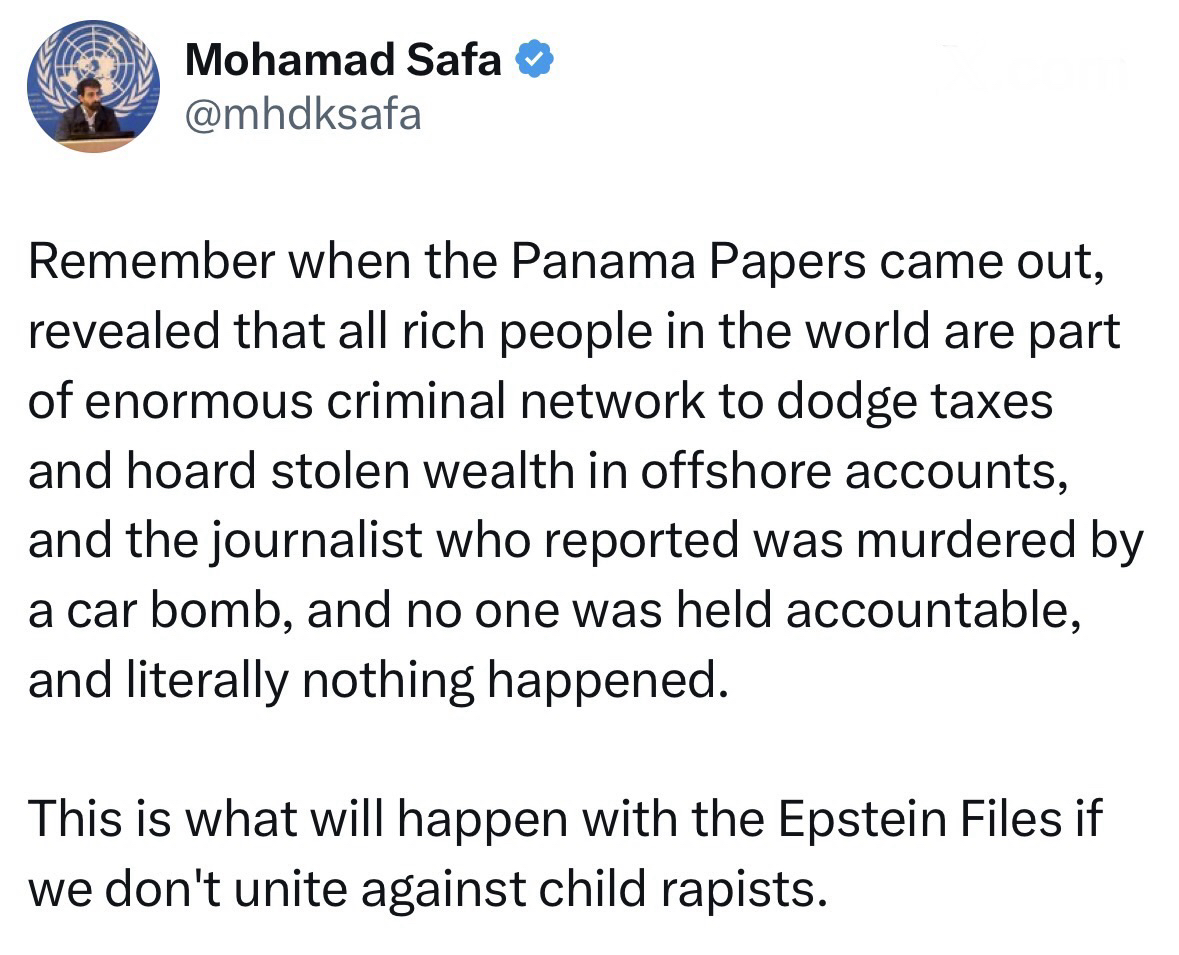Click the words "Epstein Files" in the tweet

coord(917,819)
